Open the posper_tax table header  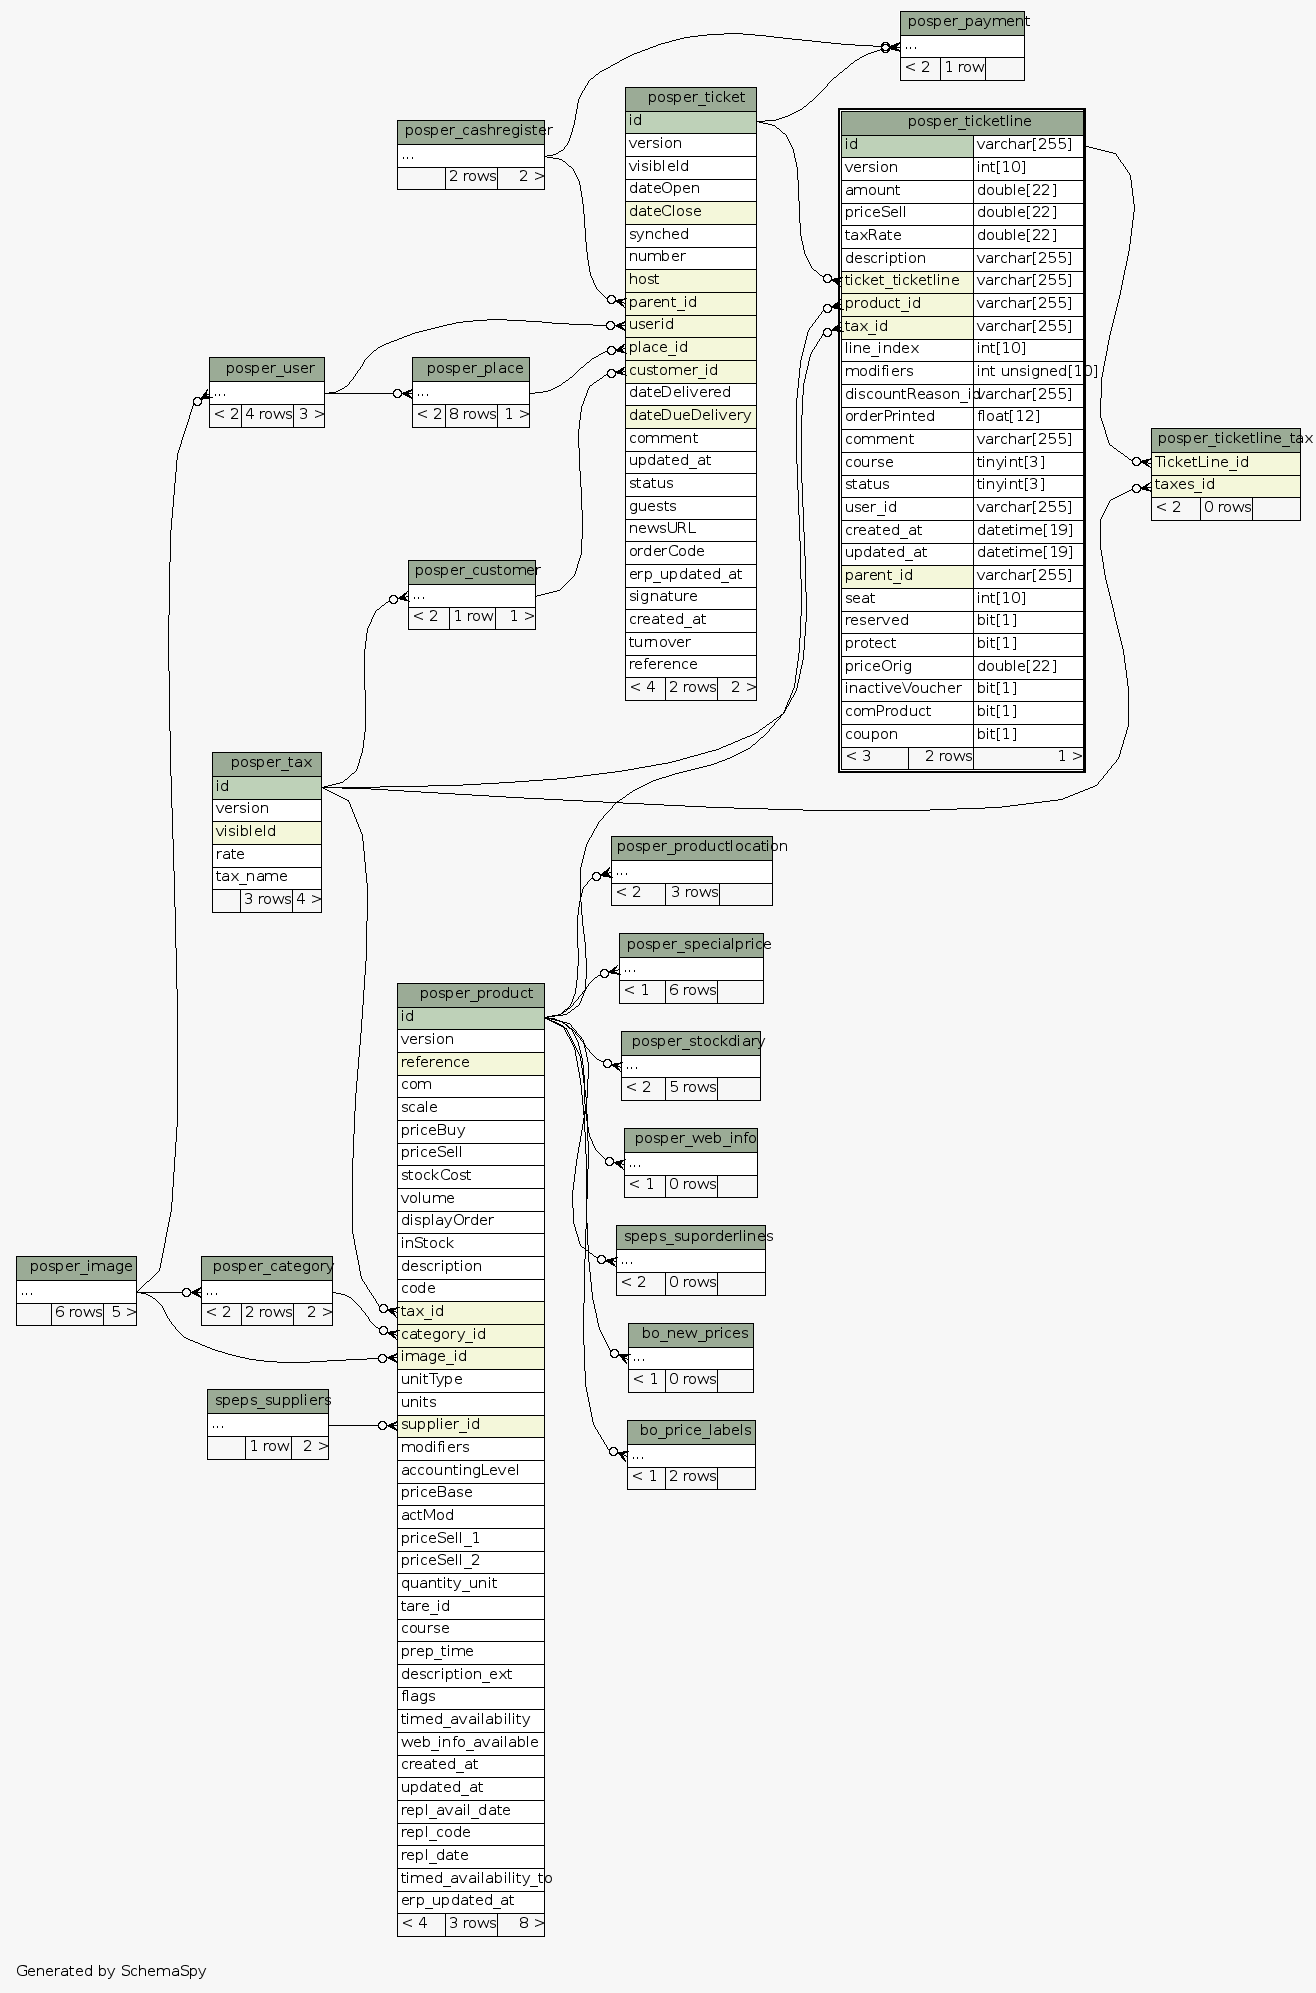pyautogui.click(x=267, y=763)
